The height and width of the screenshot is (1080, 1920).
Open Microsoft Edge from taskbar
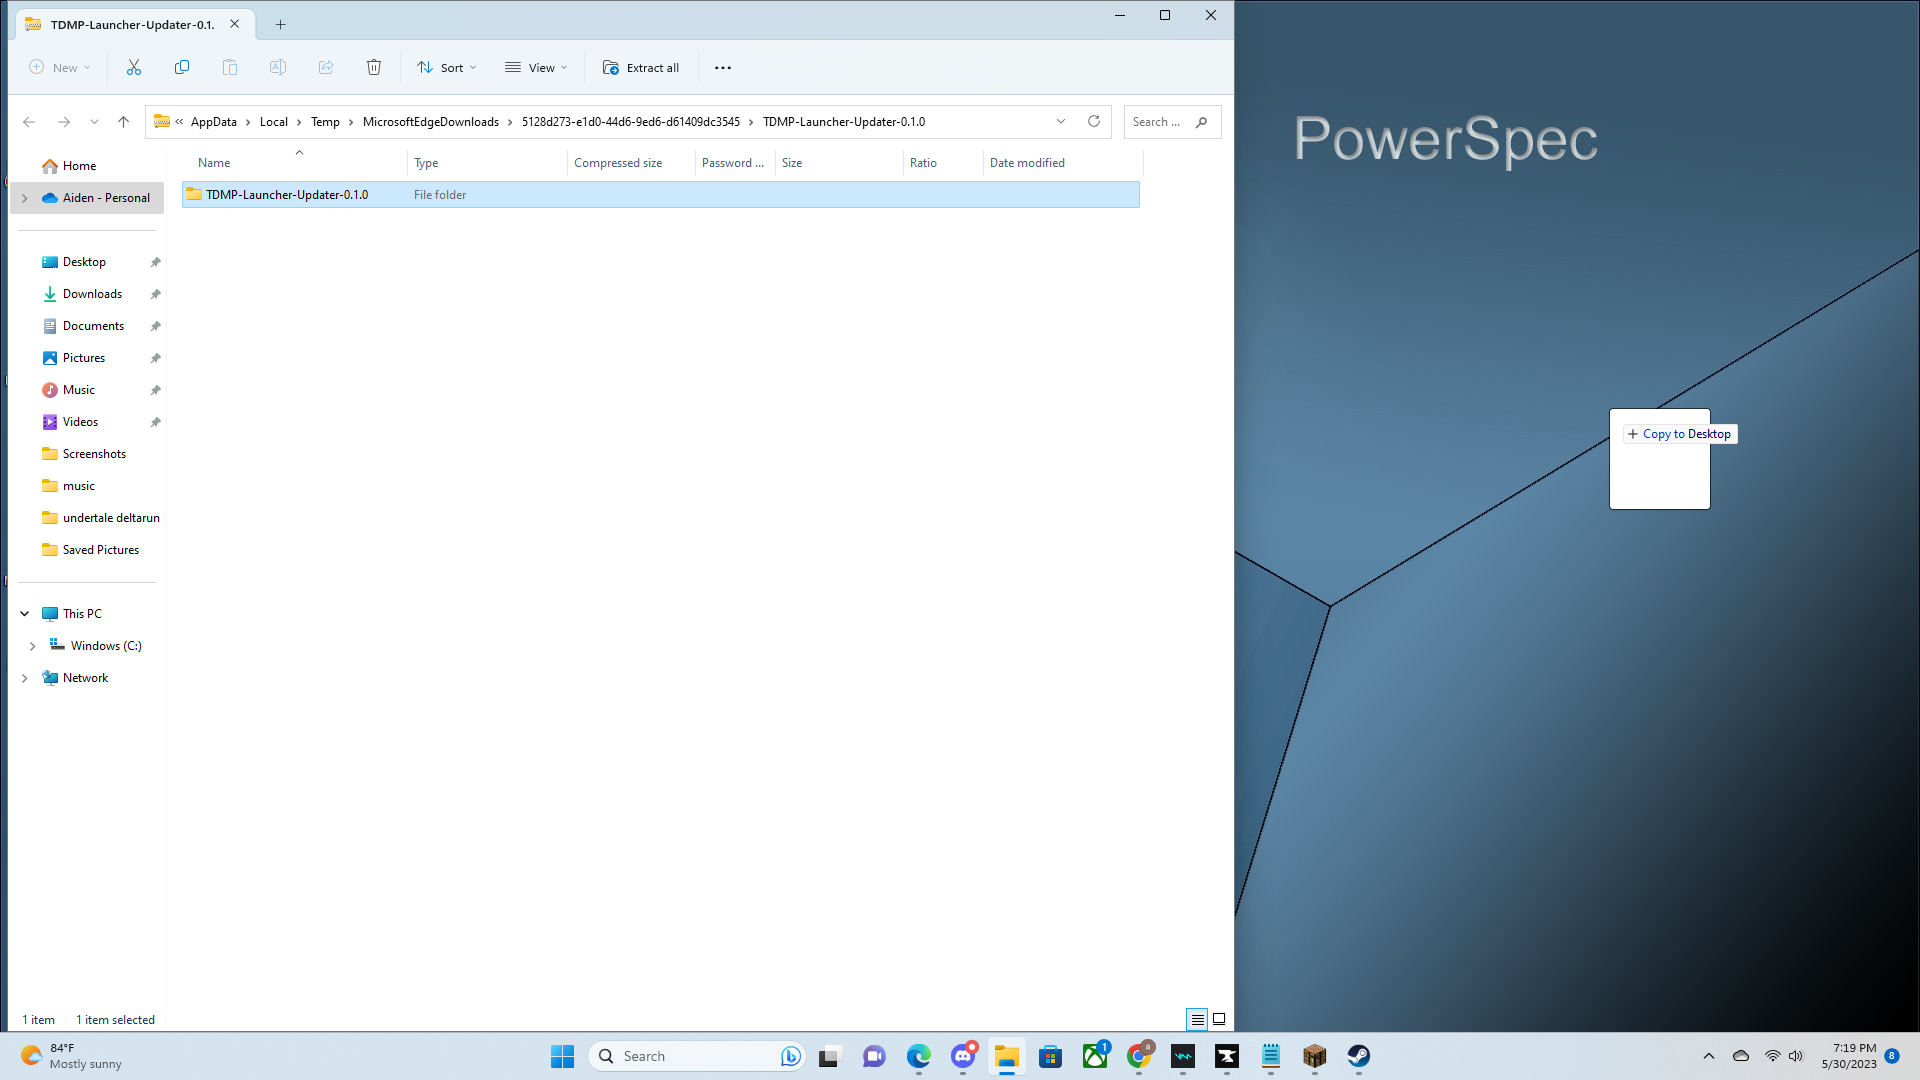click(918, 1056)
